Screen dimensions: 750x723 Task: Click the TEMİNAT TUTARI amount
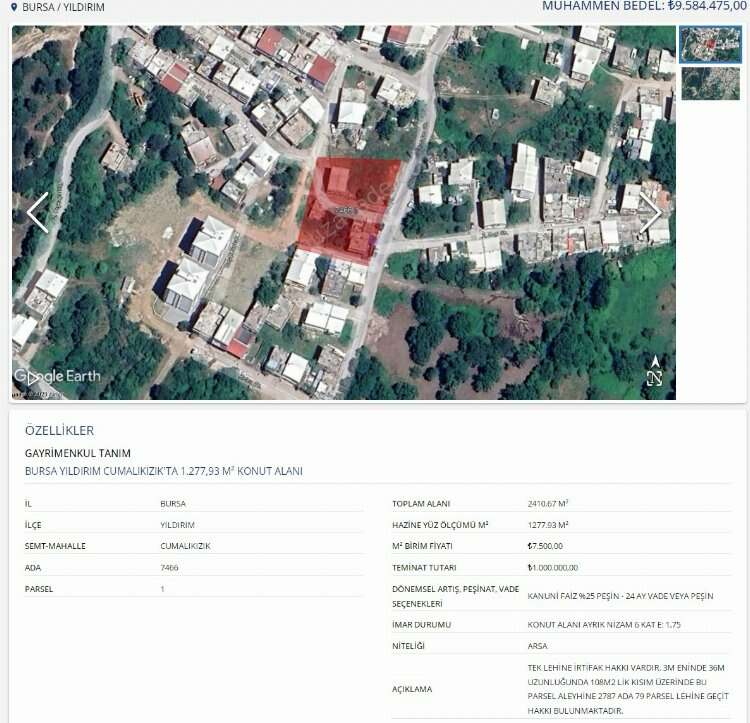pos(552,567)
